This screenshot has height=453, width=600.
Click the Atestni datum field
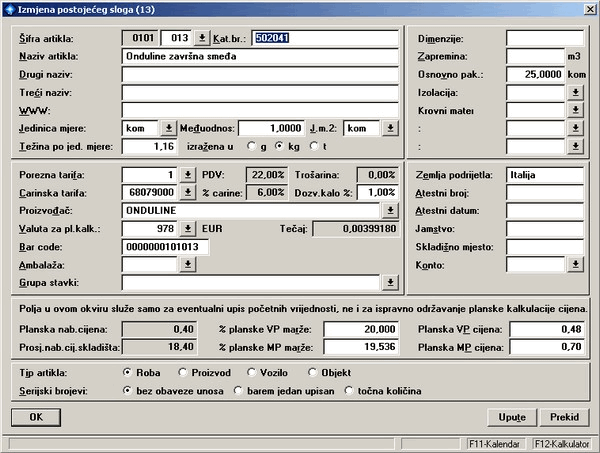pos(545,211)
